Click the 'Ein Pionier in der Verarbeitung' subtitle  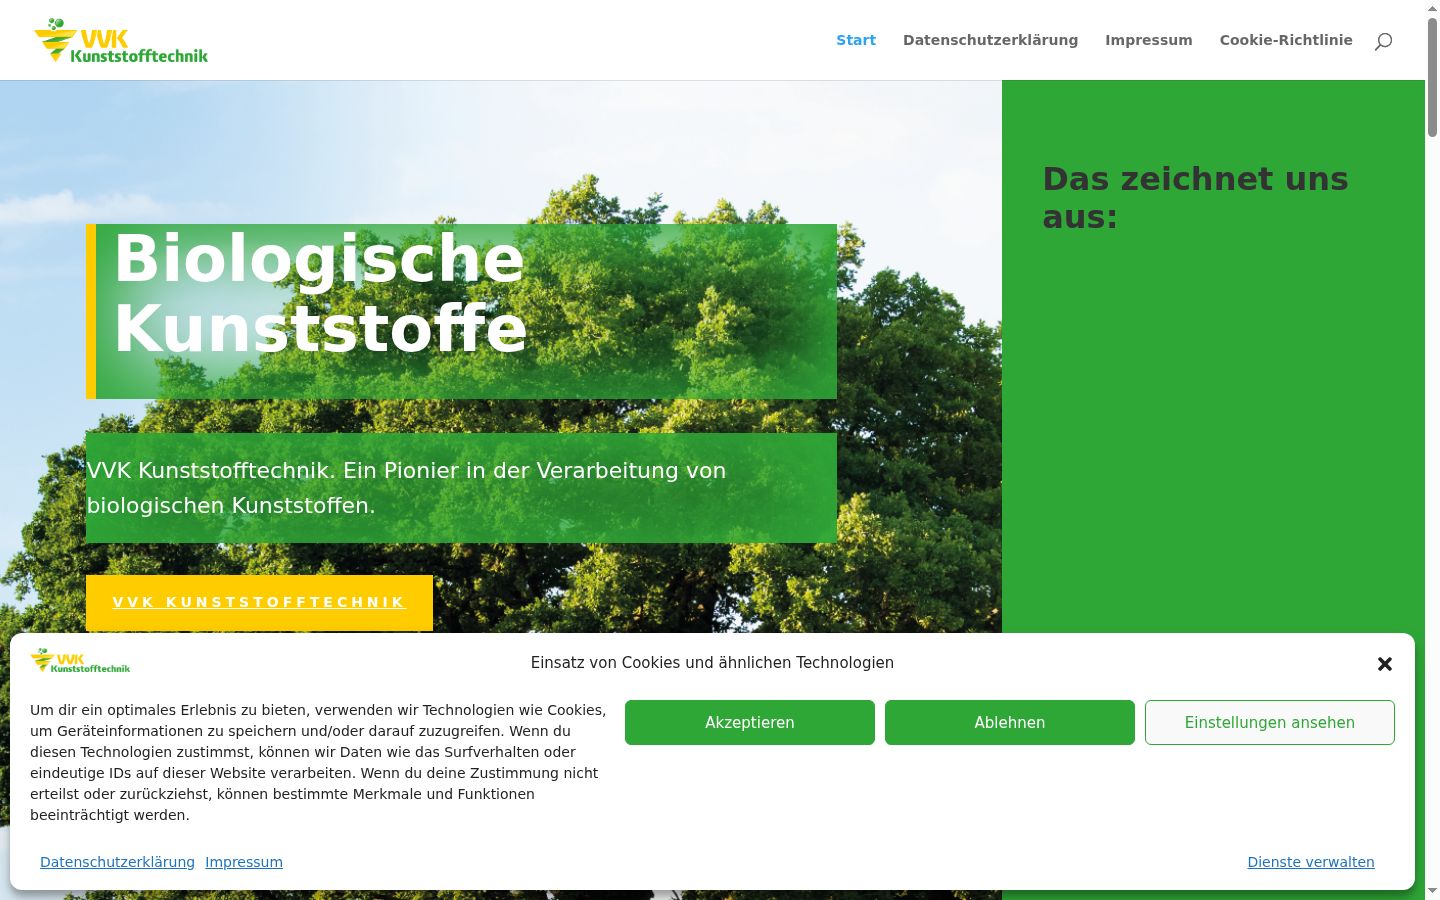coord(406,488)
